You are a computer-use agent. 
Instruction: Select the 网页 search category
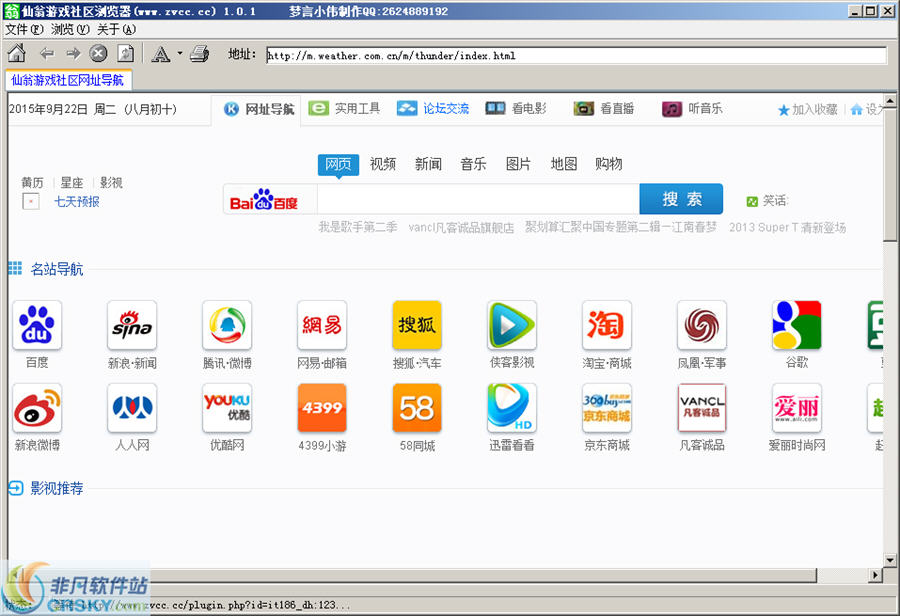[x=338, y=165]
